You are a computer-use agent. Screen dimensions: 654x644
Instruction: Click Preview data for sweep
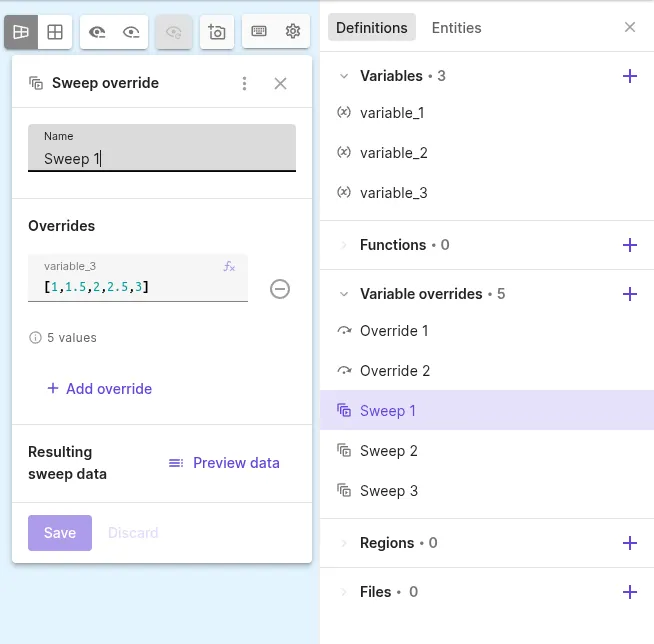(224, 463)
